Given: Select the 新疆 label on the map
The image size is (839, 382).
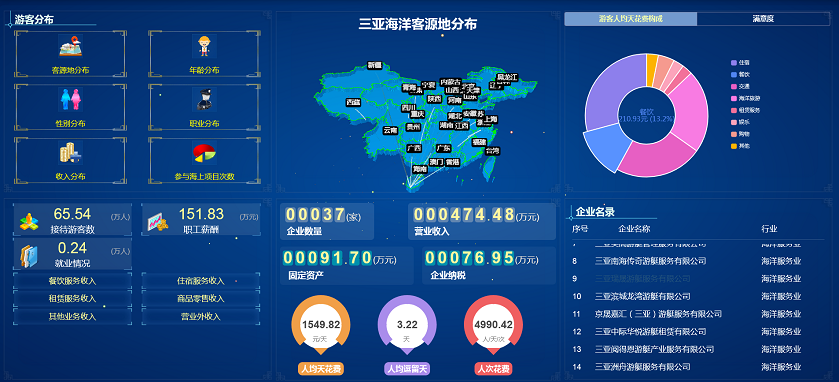Looking at the screenshot, I should pos(375,65).
